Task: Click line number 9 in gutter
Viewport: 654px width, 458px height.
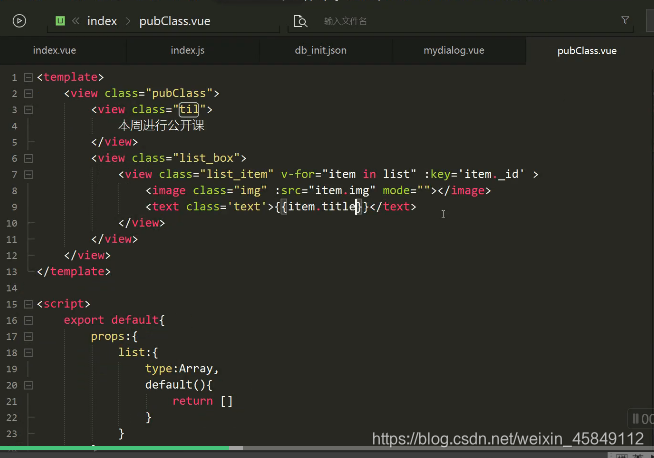Action: [15, 207]
